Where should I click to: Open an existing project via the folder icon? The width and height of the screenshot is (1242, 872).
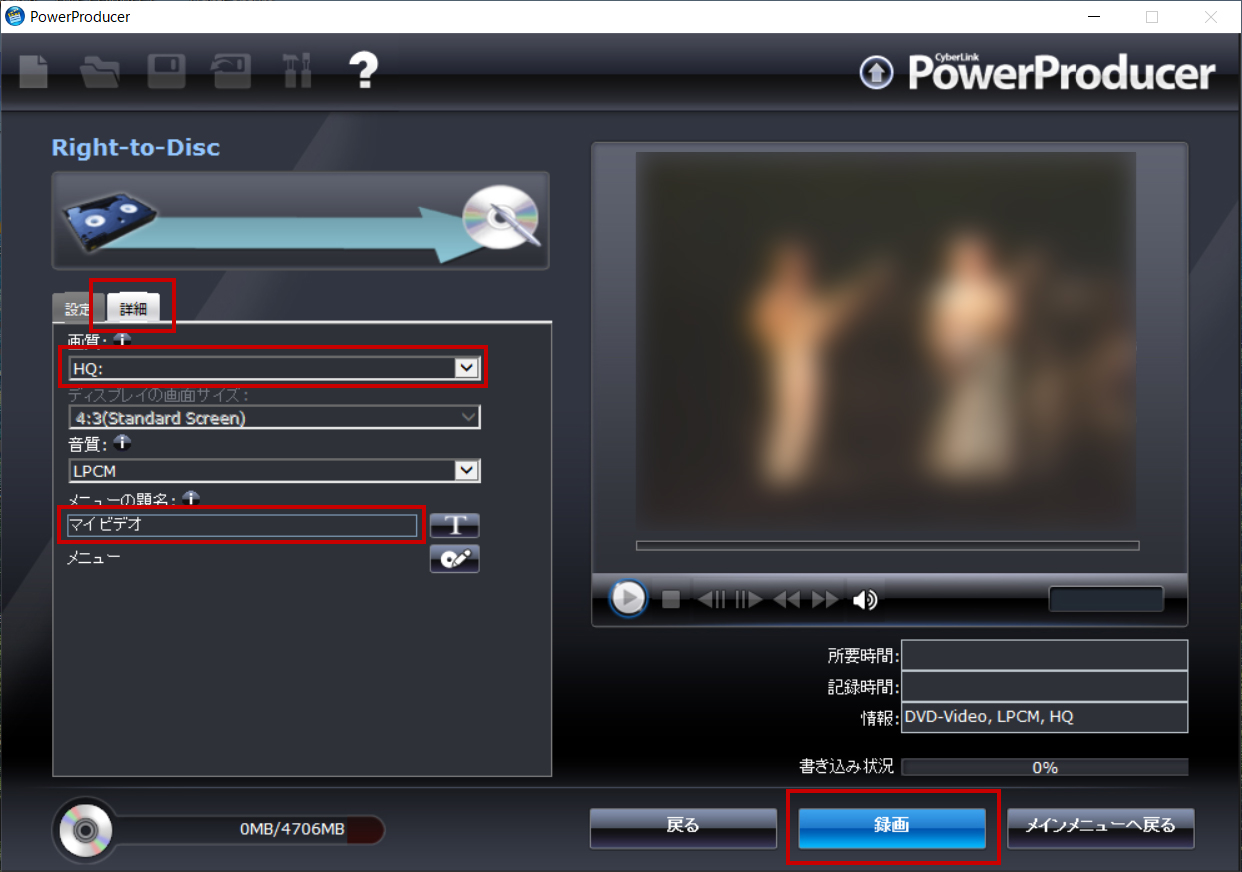[100, 72]
